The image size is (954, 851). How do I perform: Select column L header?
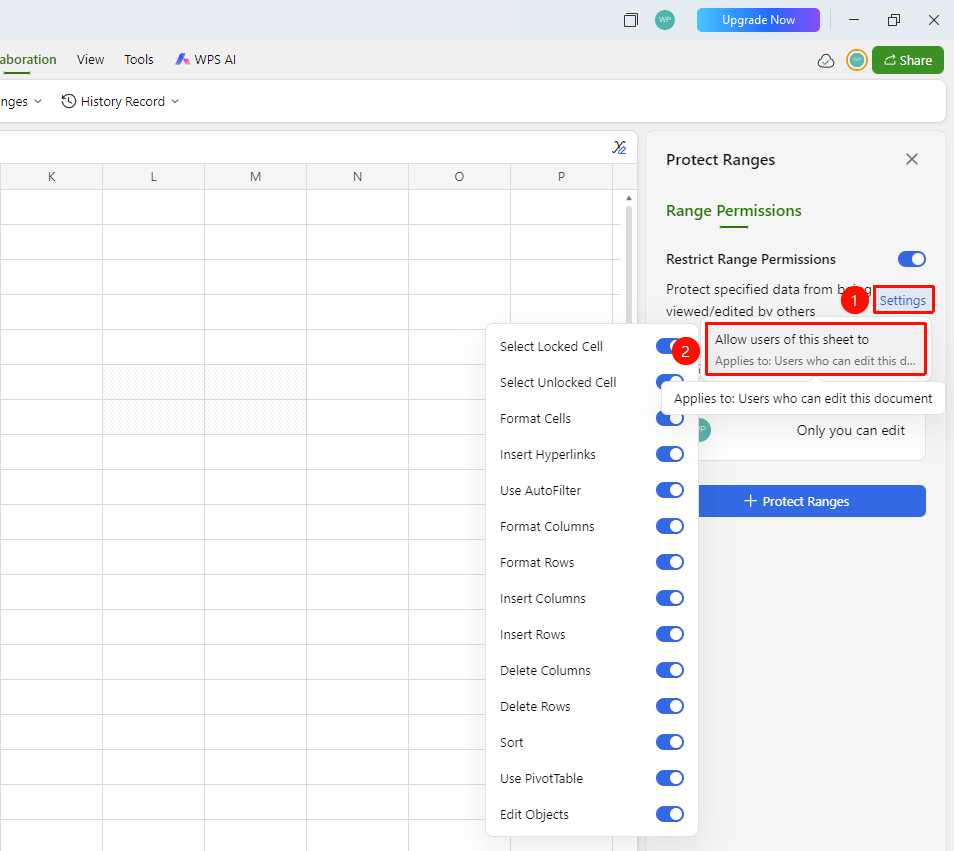click(153, 176)
